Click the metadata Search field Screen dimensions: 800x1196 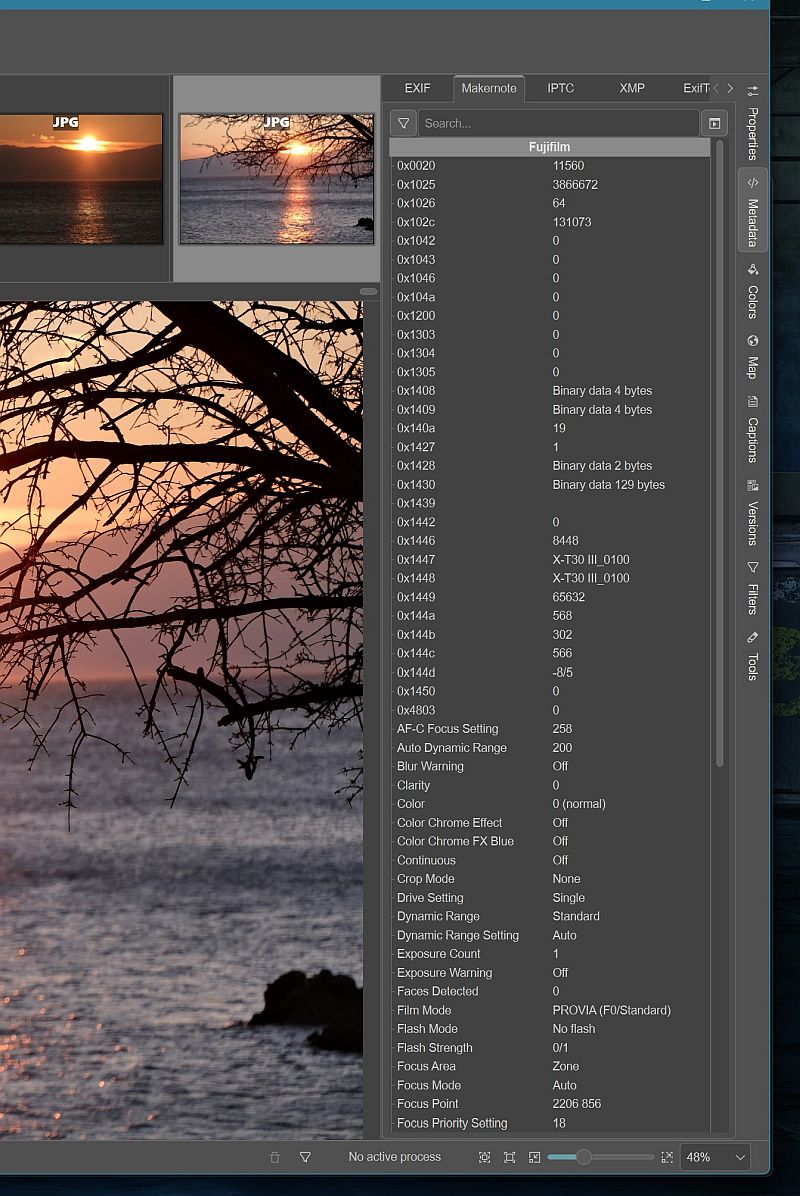click(558, 123)
